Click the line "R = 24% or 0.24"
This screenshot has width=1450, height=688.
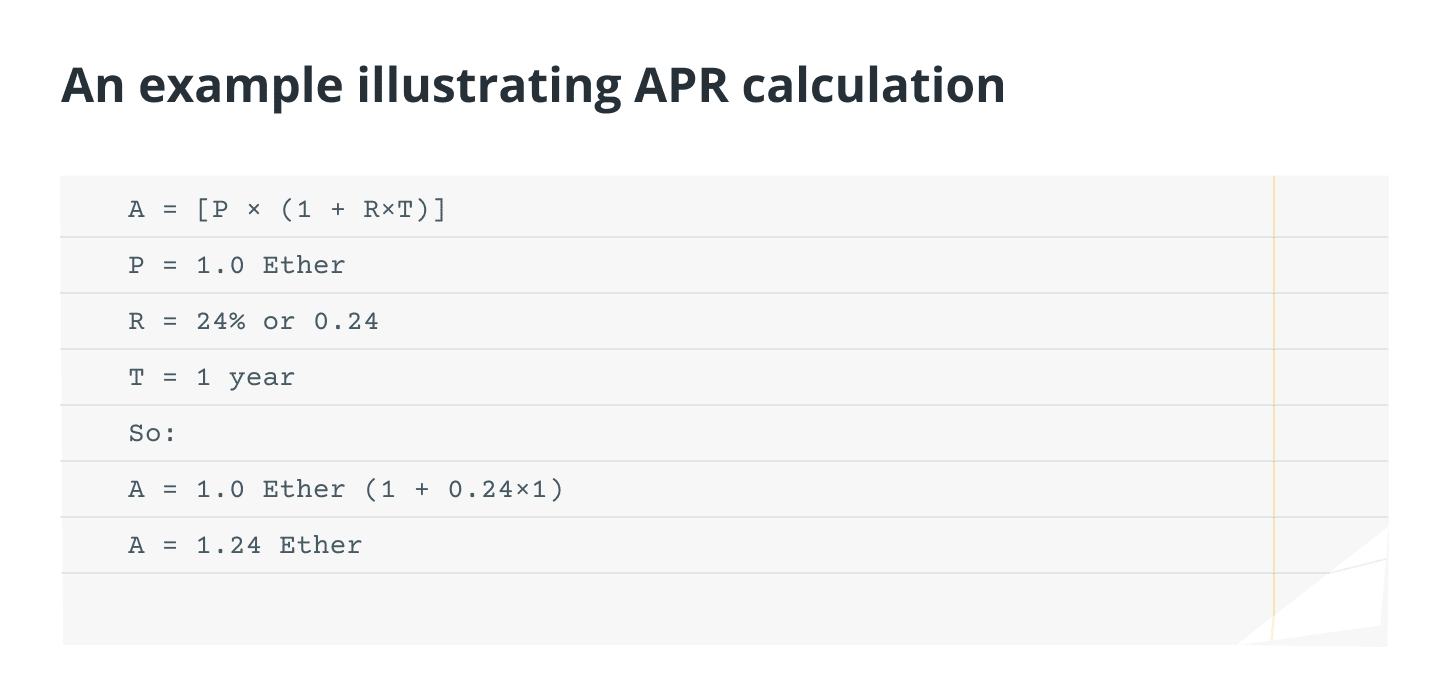coord(253,322)
